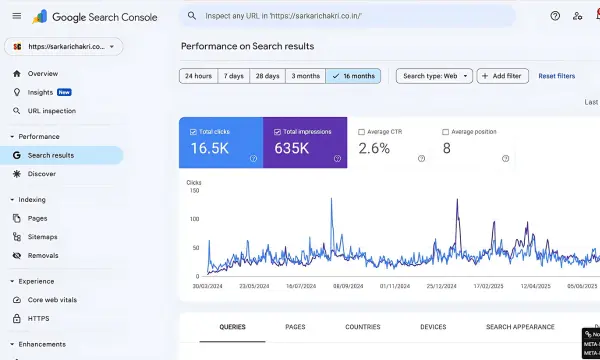
Task: Collapse the Indexing section
Action: (12, 200)
